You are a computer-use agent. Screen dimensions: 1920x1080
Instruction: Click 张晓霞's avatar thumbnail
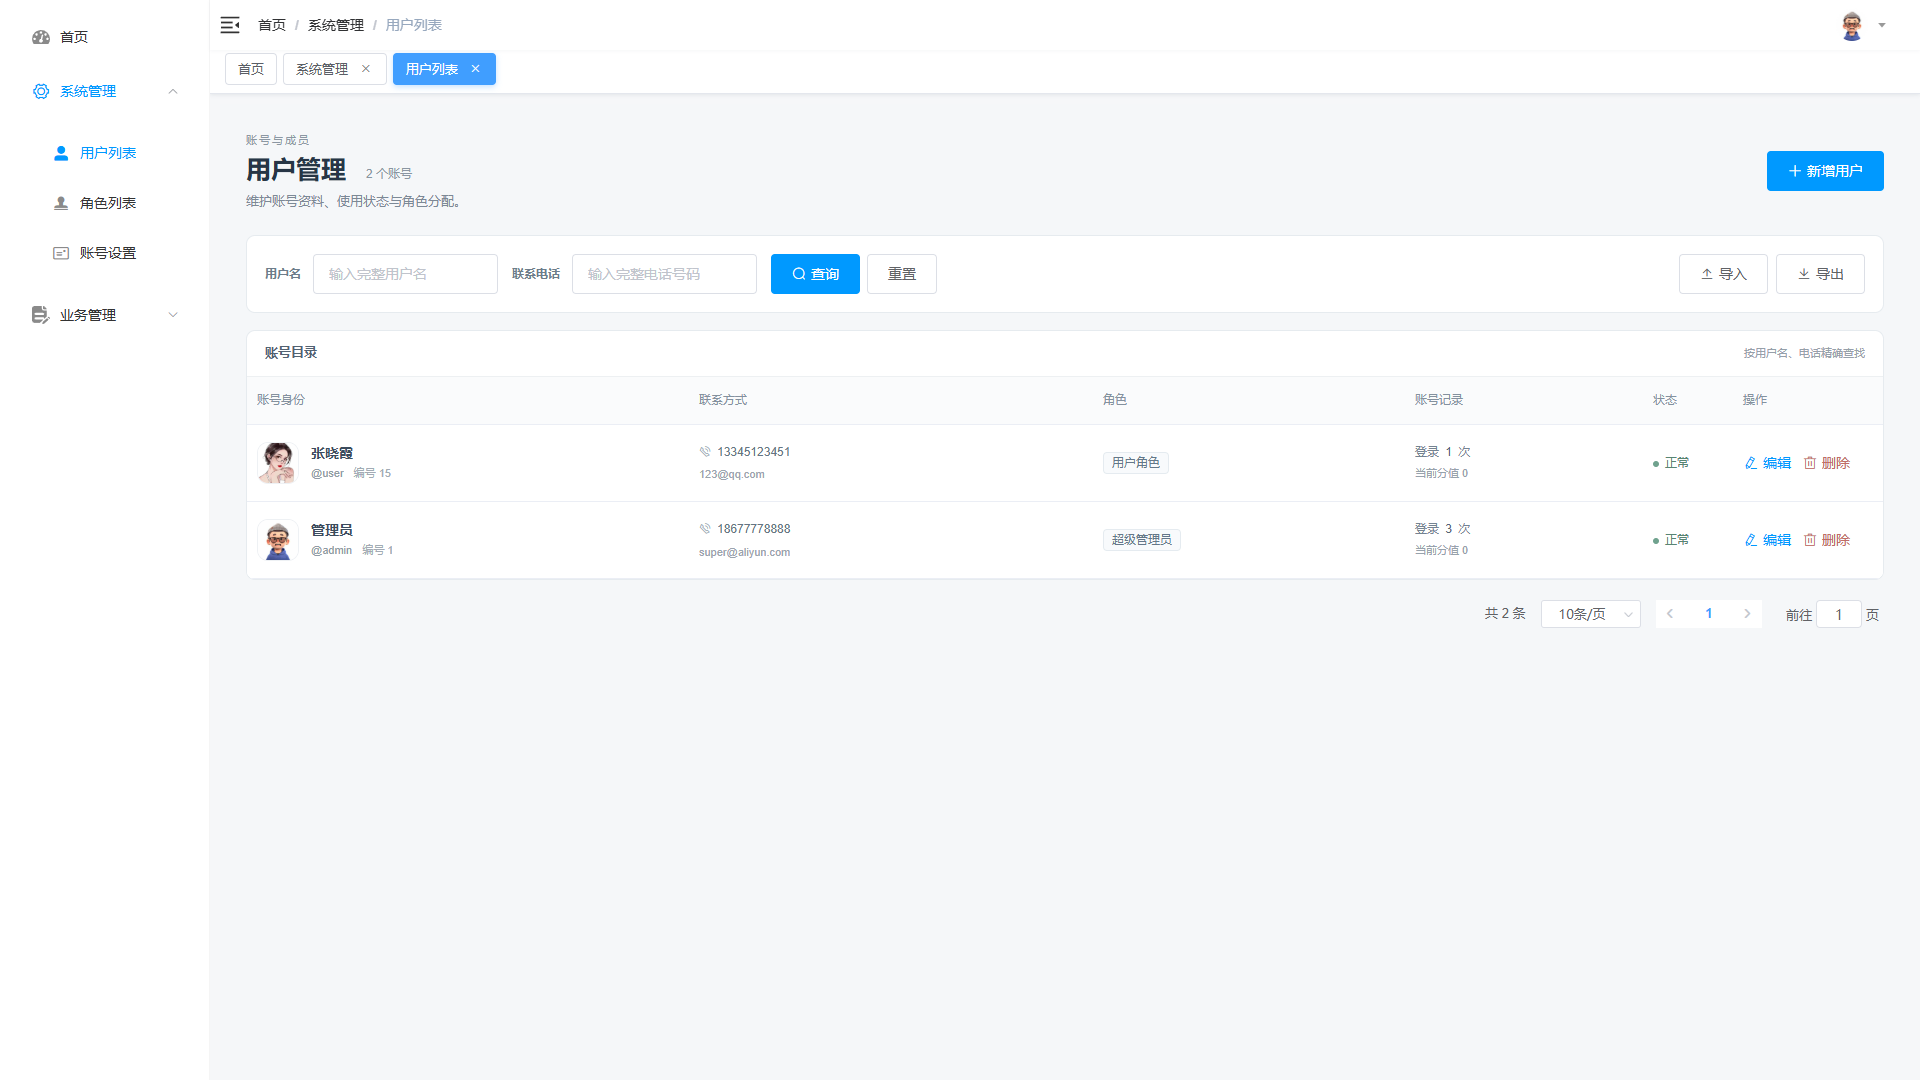tap(277, 463)
